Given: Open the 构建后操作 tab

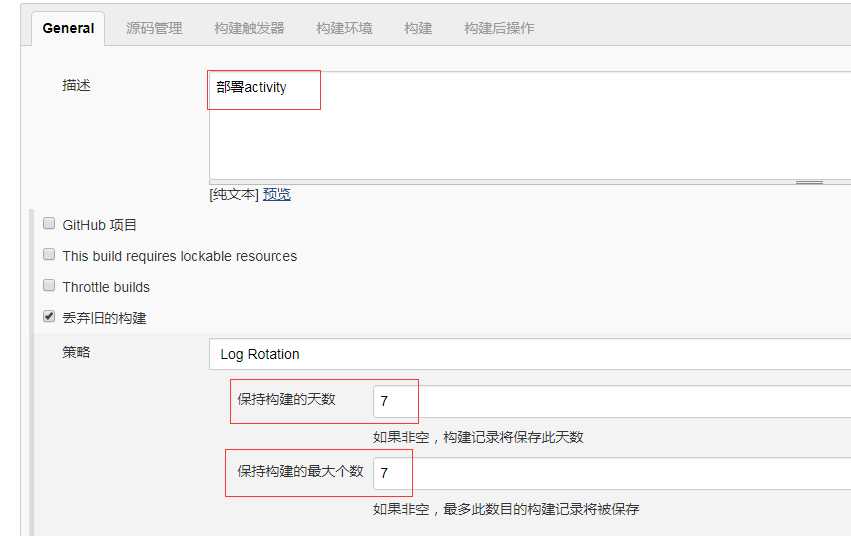Looking at the screenshot, I should pyautogui.click(x=499, y=28).
